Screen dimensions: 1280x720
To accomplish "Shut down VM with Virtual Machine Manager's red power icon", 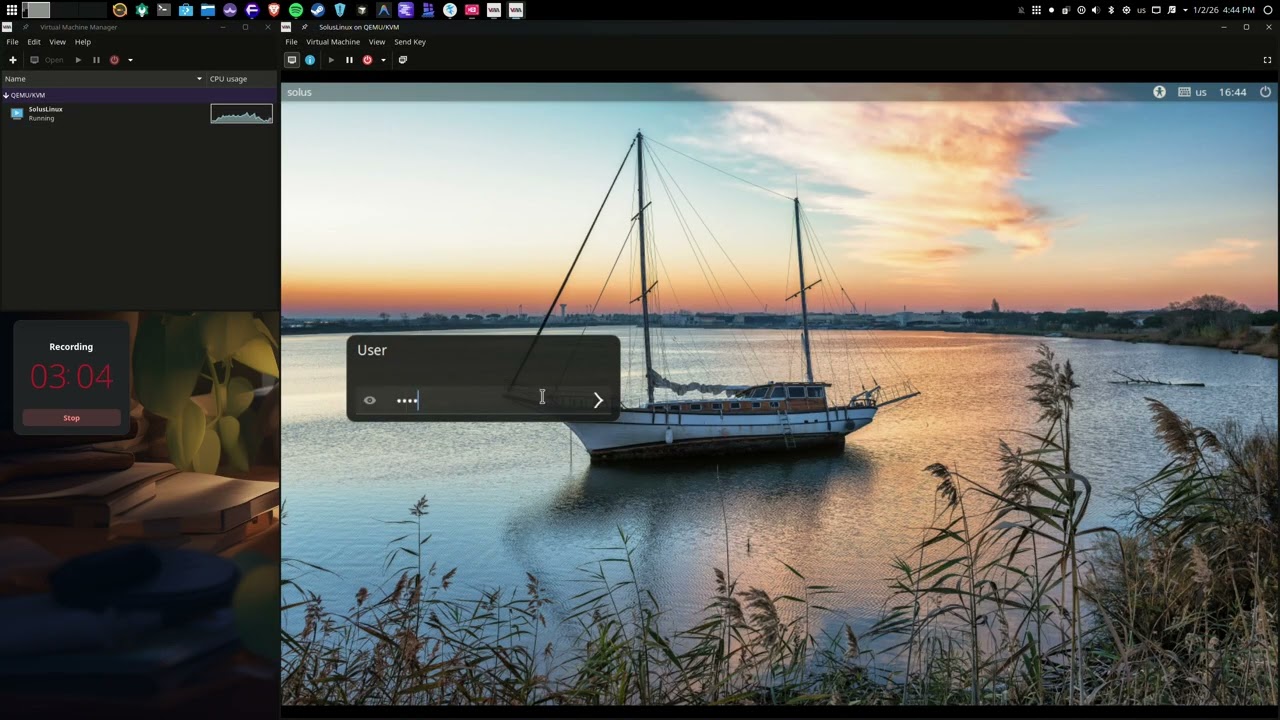I will pyautogui.click(x=114, y=60).
